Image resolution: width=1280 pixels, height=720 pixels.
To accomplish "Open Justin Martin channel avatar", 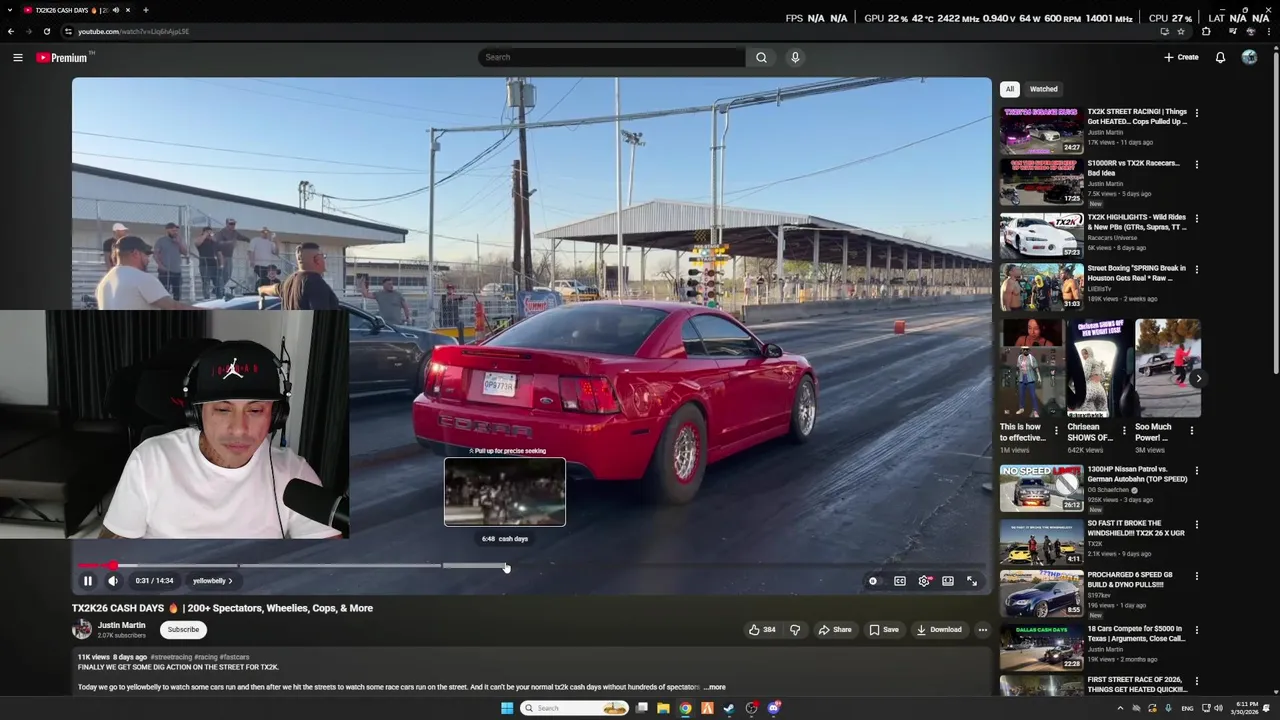I will (82, 629).
